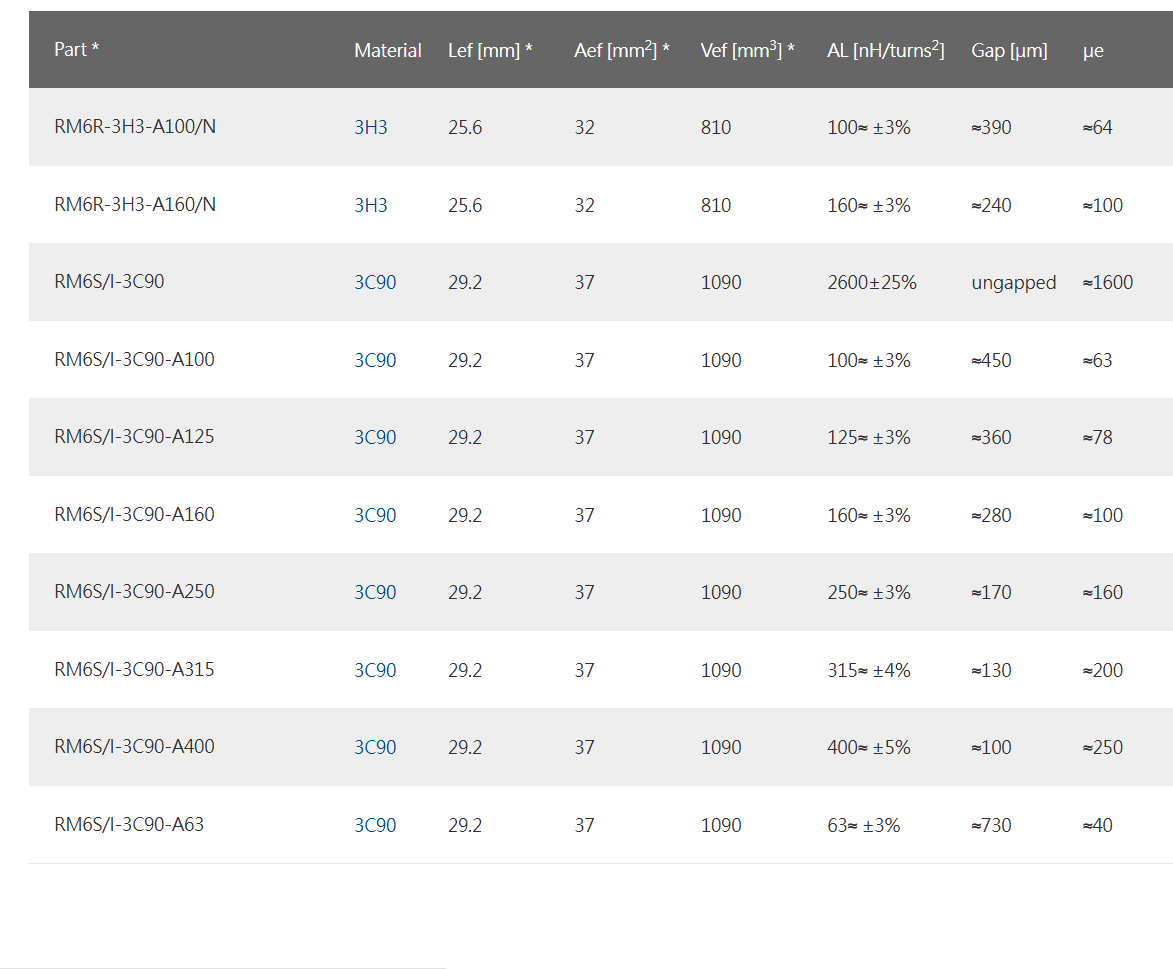Click the Part column header

(76, 50)
